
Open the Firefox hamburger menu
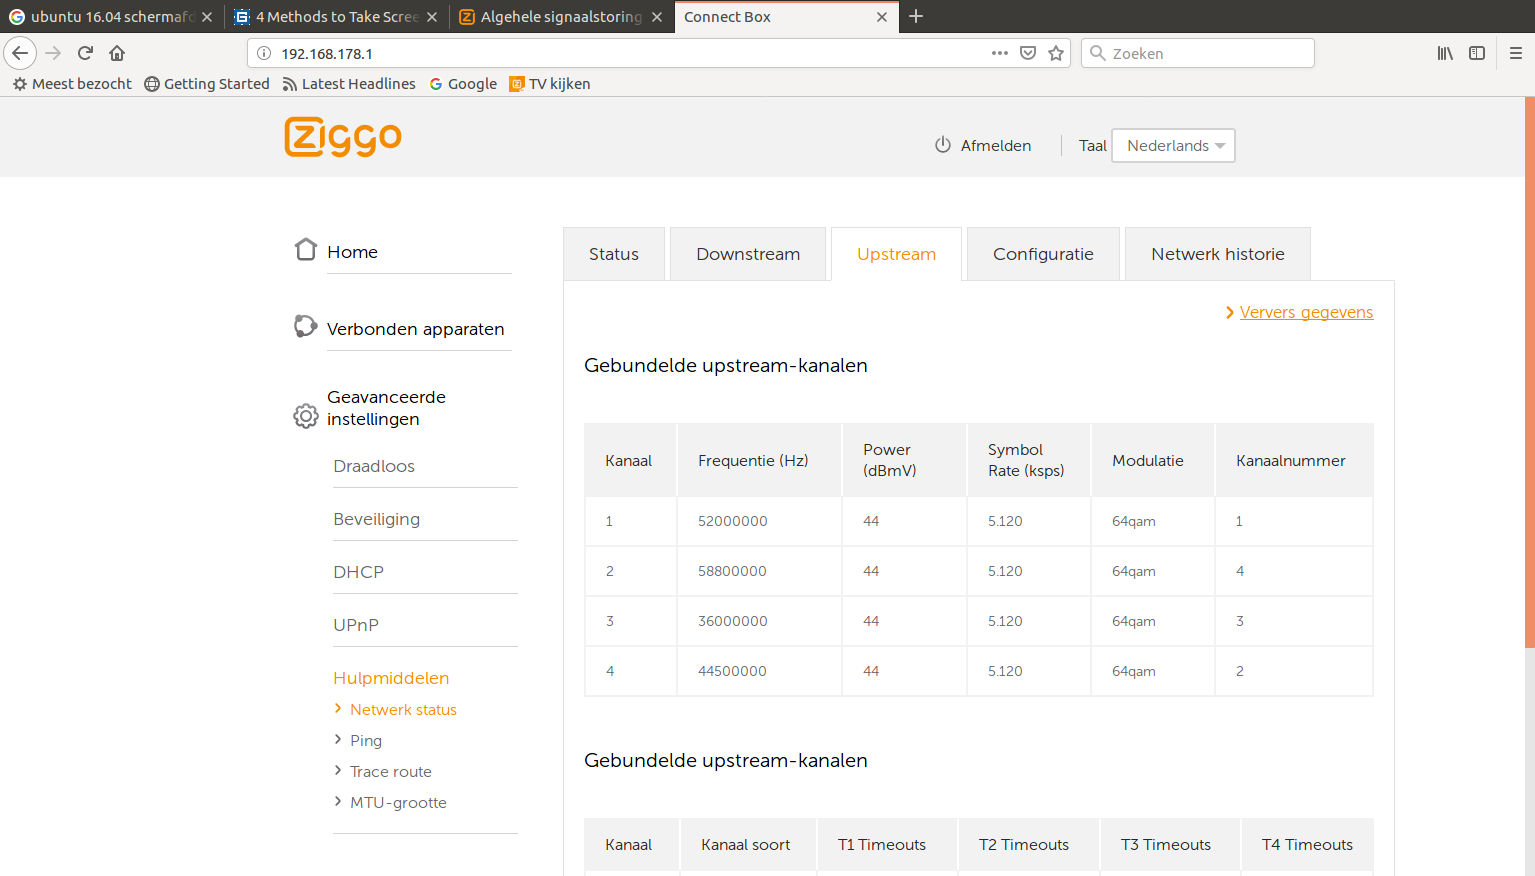tap(1515, 53)
